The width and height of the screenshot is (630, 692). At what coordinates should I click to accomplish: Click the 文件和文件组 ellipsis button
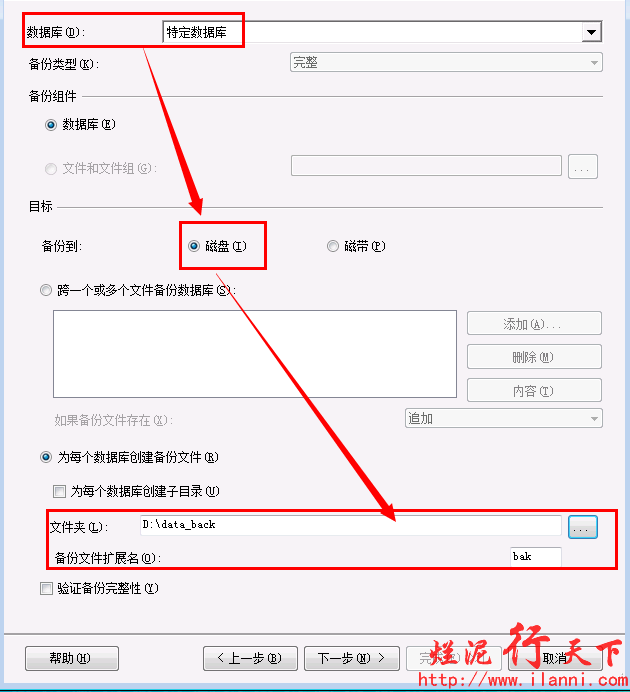pos(582,166)
